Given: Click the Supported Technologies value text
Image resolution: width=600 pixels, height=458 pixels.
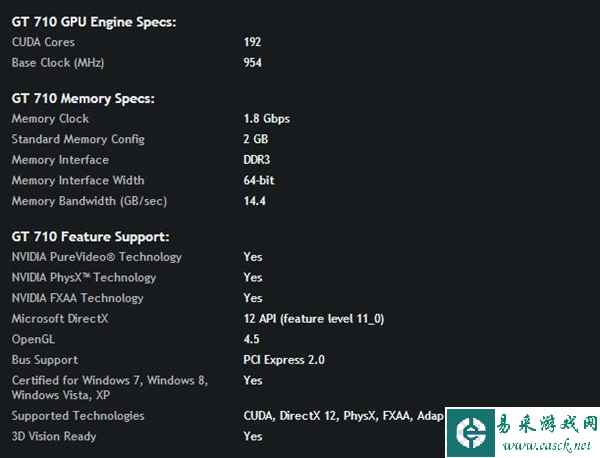Looking at the screenshot, I should coord(344,416).
